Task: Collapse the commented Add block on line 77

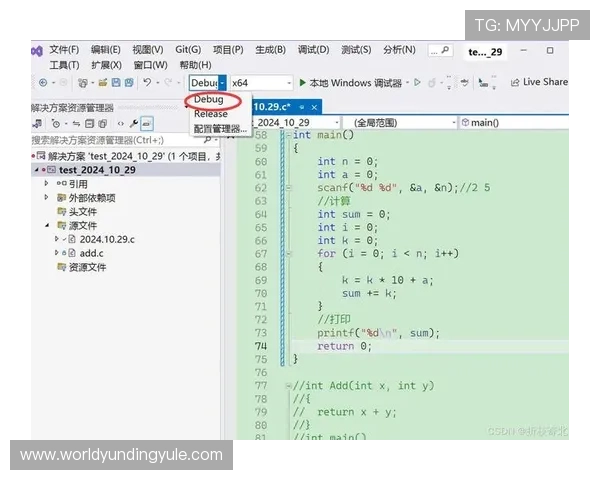Action: point(289,386)
